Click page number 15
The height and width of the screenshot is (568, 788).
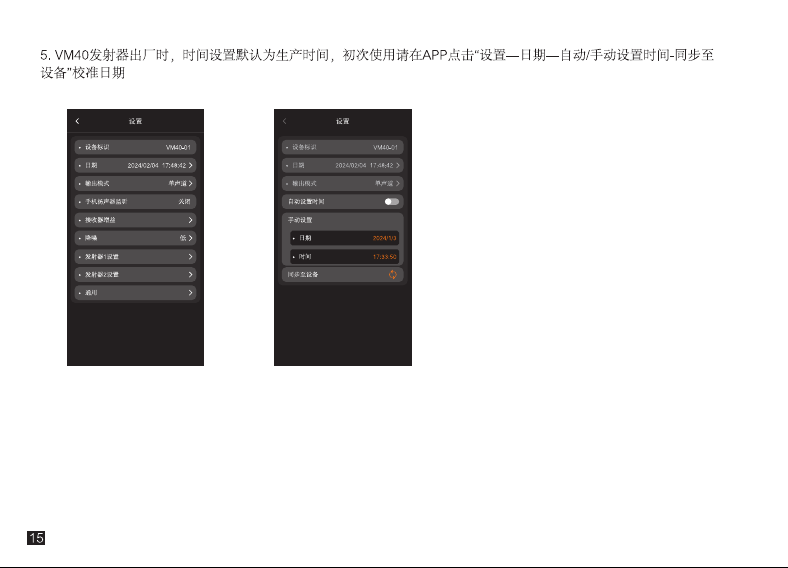point(36,538)
